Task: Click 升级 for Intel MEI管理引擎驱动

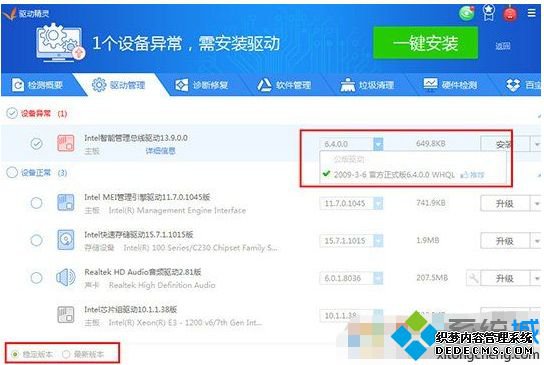Action: coord(505,204)
